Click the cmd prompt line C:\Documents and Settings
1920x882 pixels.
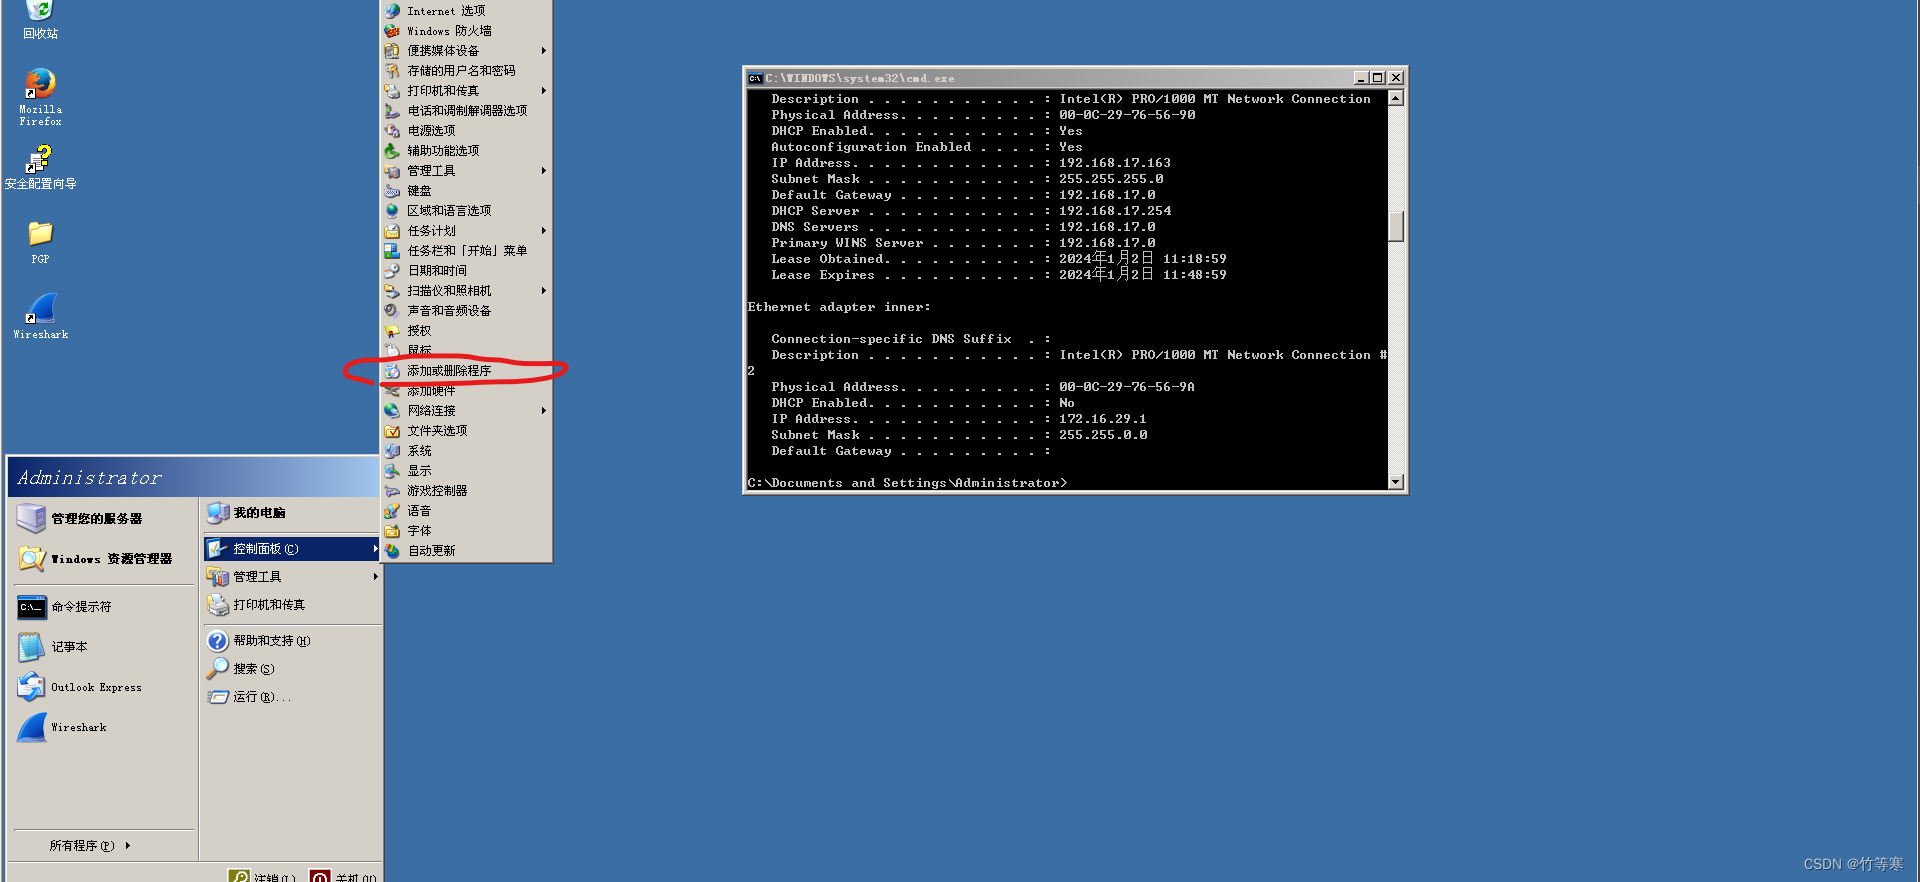[907, 483]
